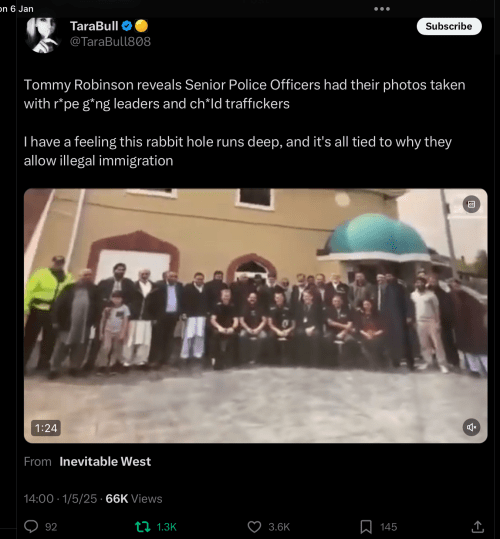Open the TaraBull display name link
The image size is (500, 539).
click(94, 26)
